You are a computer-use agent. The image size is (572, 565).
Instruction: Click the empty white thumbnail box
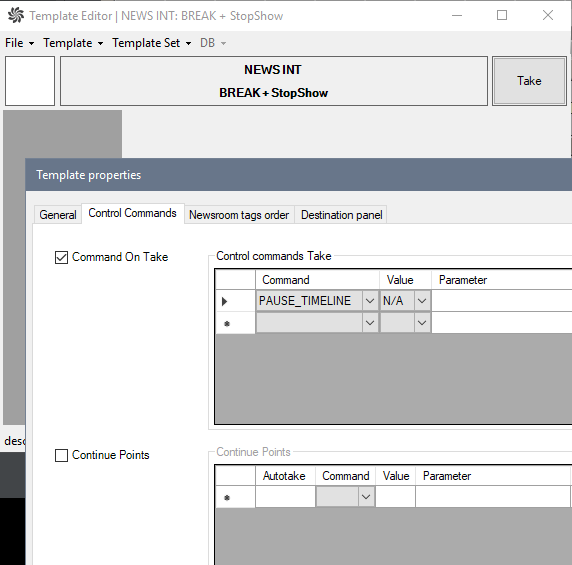[30, 81]
